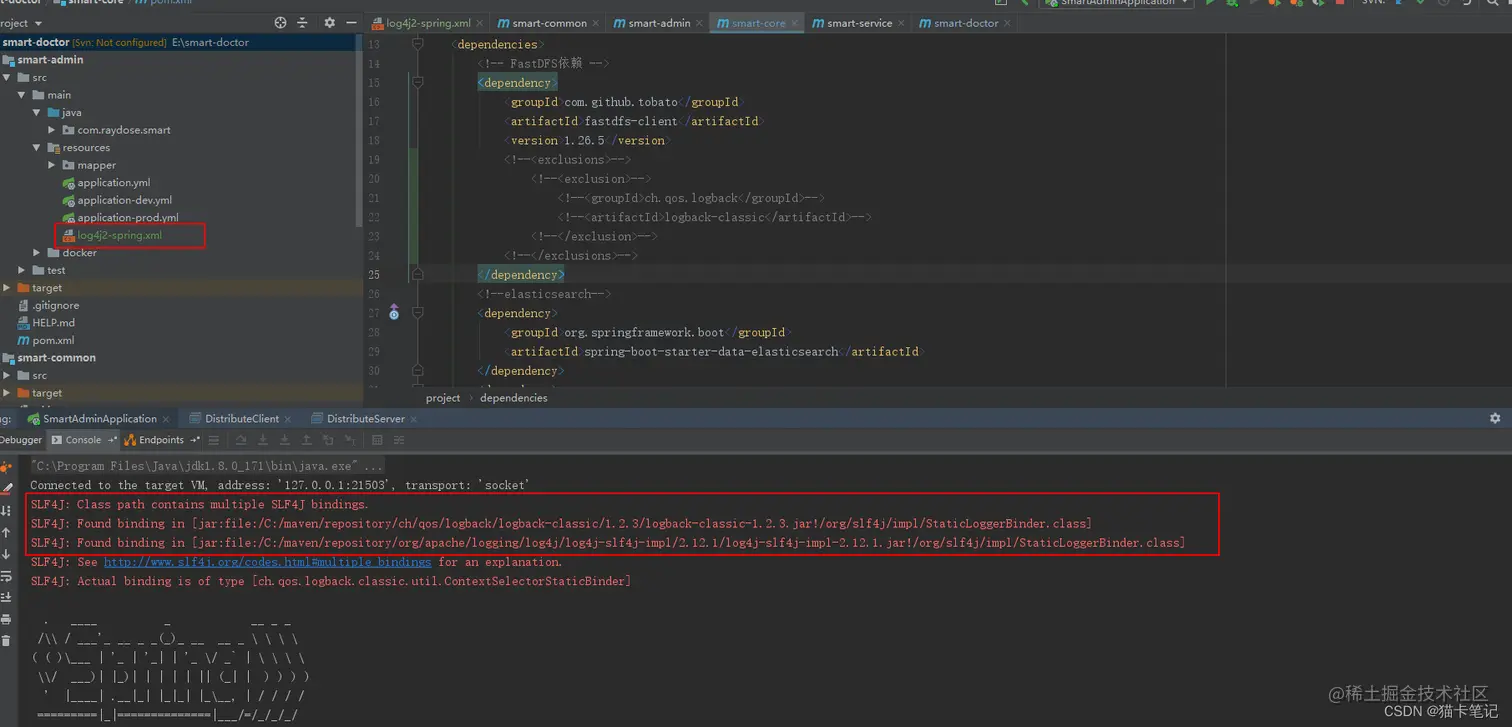Select log4j2-spring.xml in the project tree
This screenshot has width=1512, height=727.
click(112, 235)
